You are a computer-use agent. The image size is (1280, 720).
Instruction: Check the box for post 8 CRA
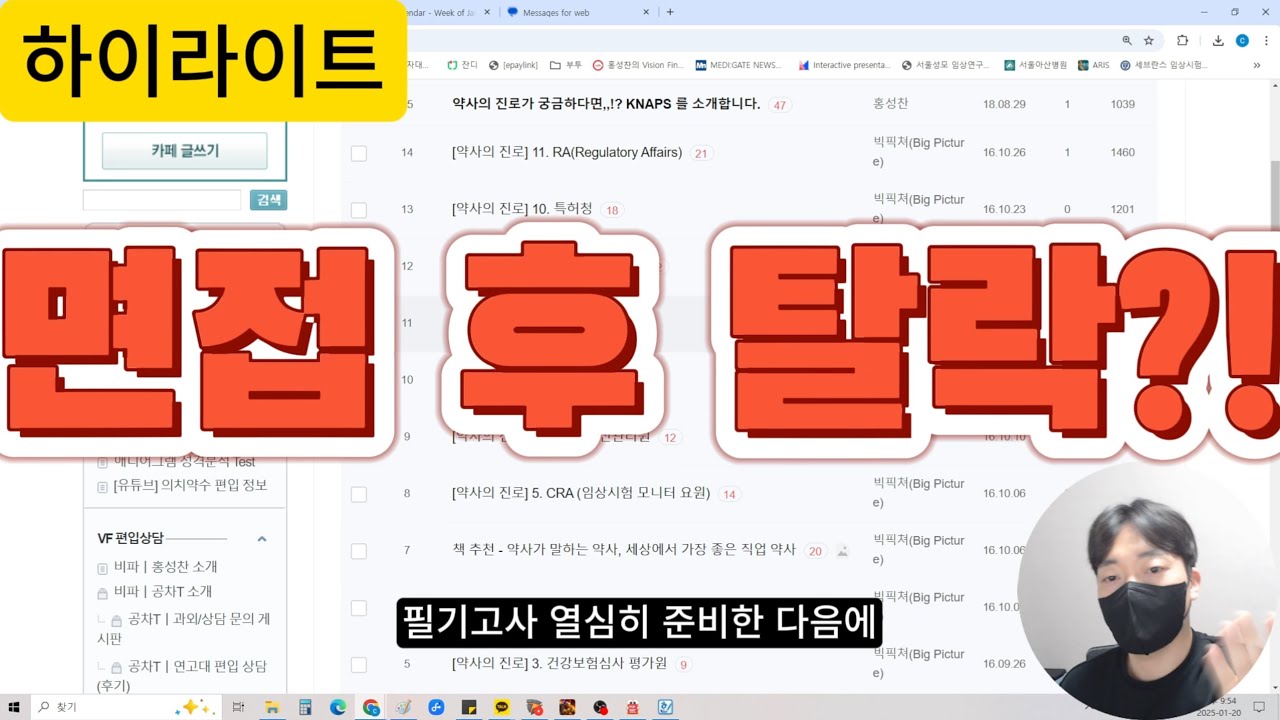359,494
